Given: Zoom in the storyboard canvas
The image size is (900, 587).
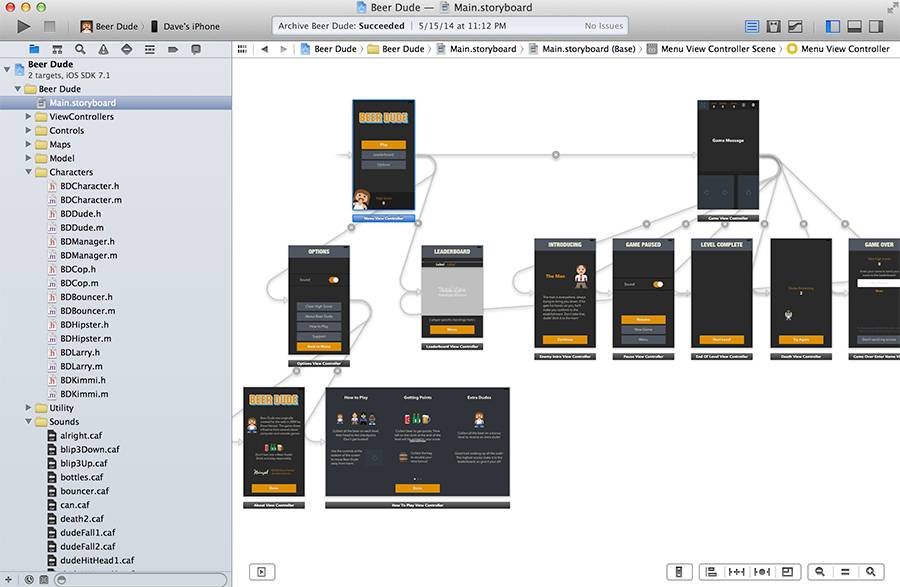Looking at the screenshot, I should tap(871, 572).
